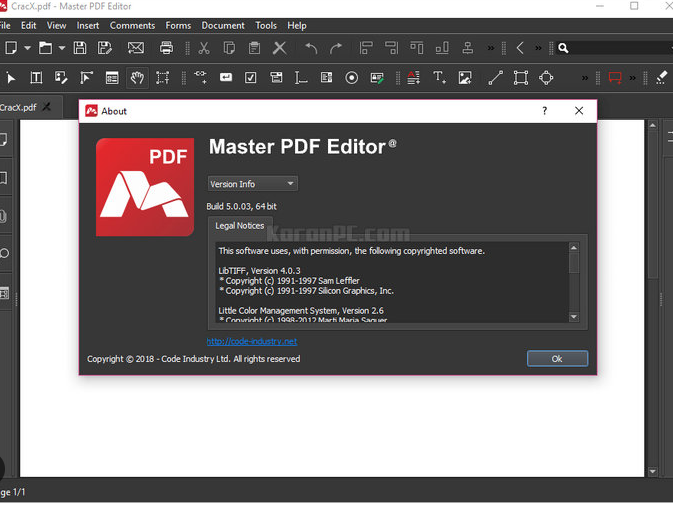Image resolution: width=673 pixels, height=506 pixels.
Task: Insert a checkbox form field tool
Action: (x=251, y=78)
